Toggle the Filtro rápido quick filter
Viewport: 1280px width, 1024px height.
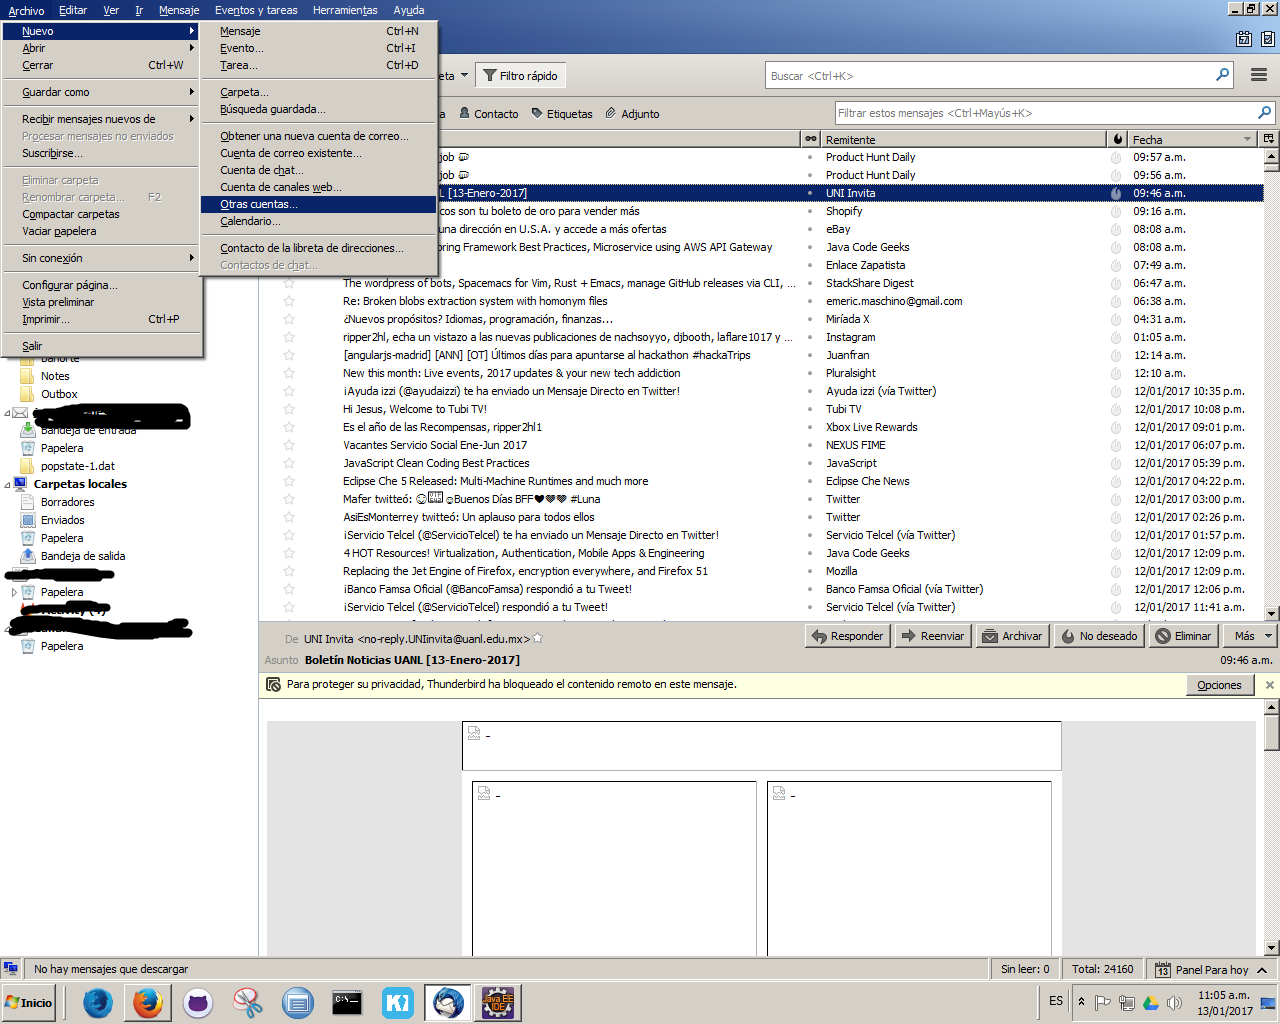tap(520, 76)
